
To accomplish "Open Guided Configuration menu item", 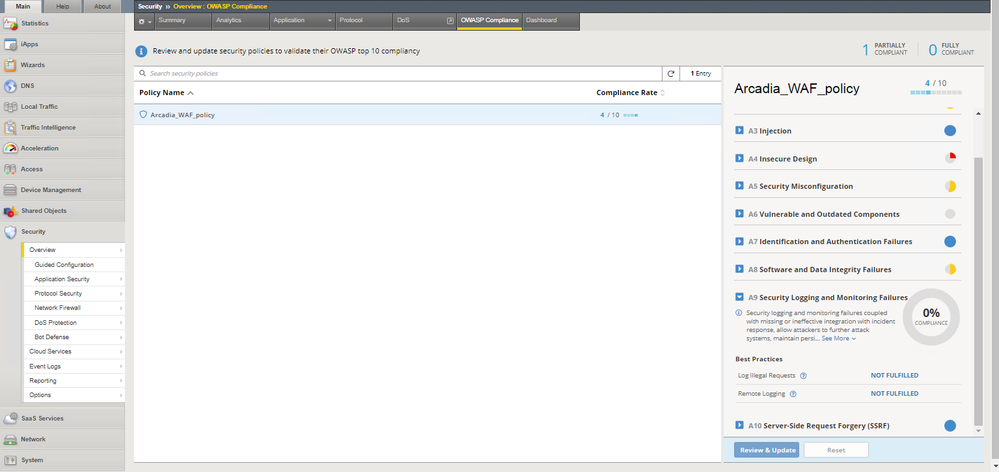I will pos(73,265).
